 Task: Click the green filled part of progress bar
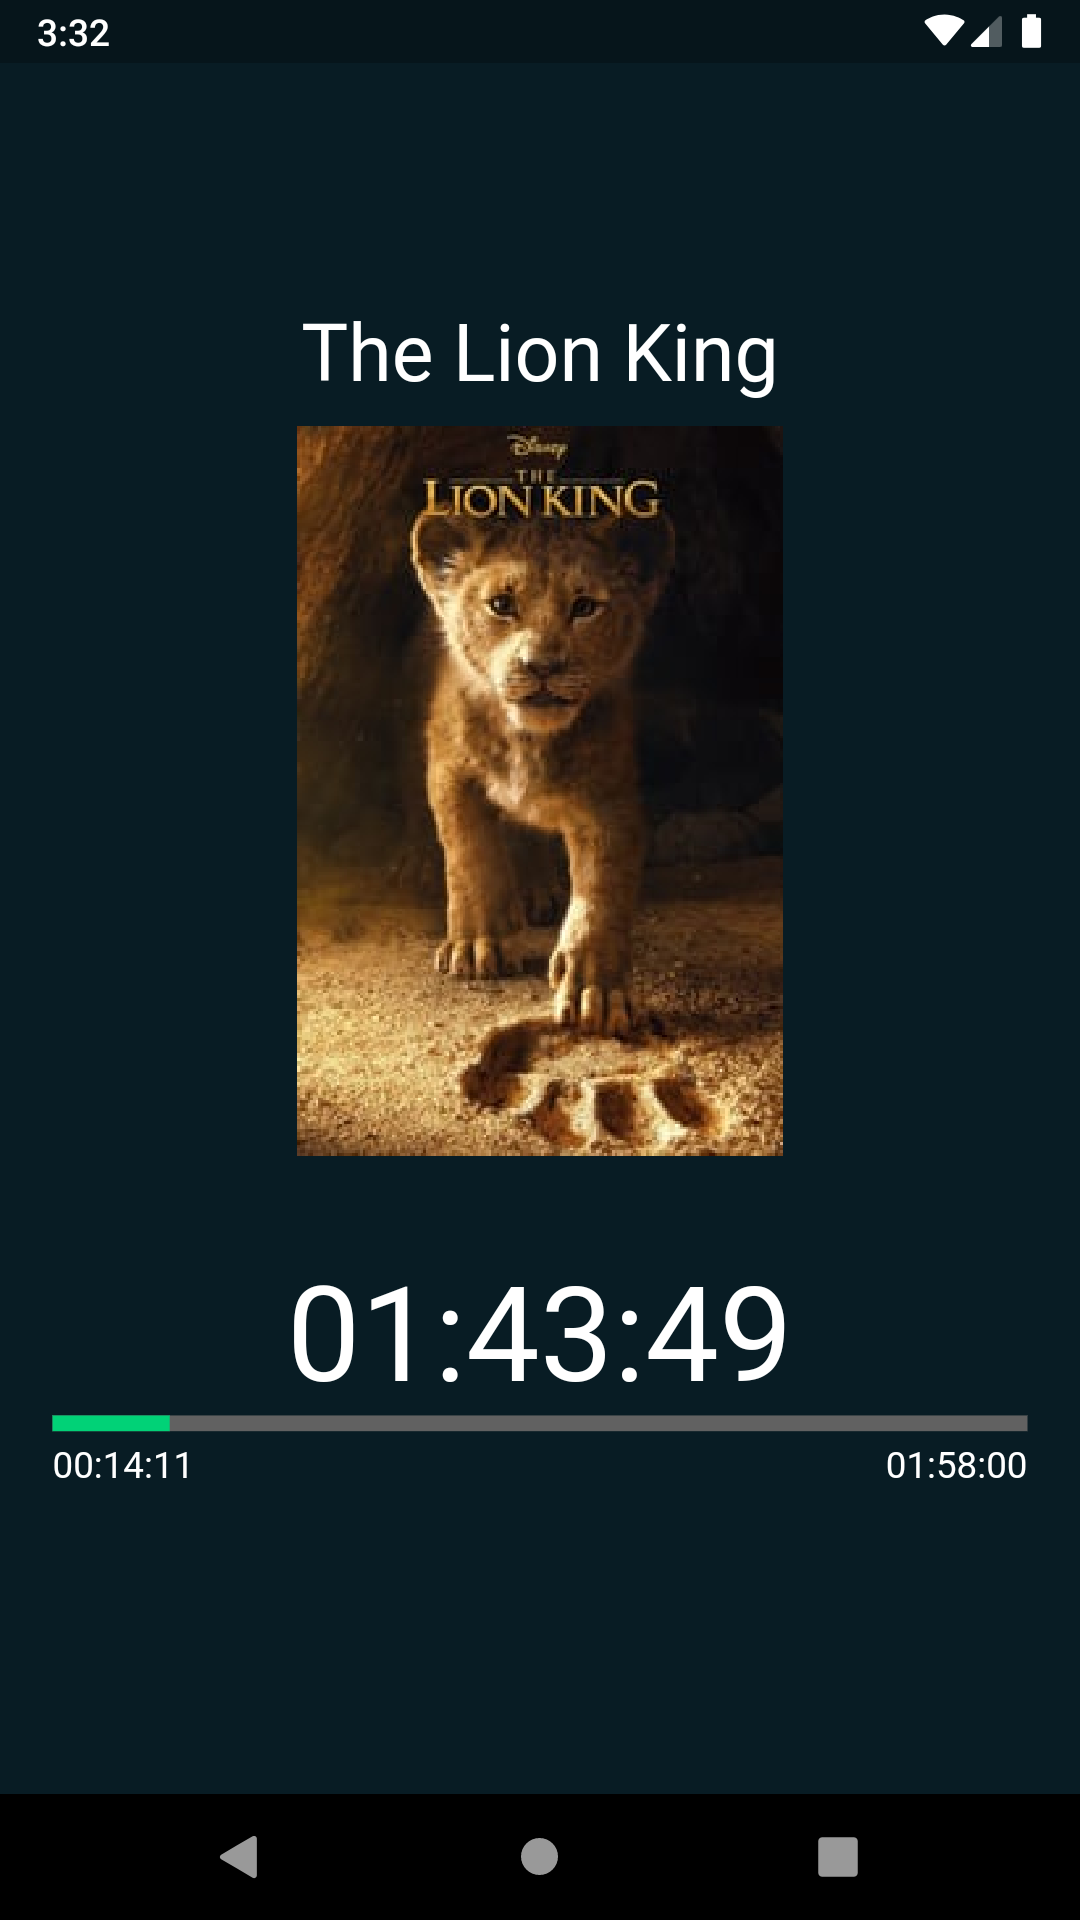click(x=111, y=1423)
